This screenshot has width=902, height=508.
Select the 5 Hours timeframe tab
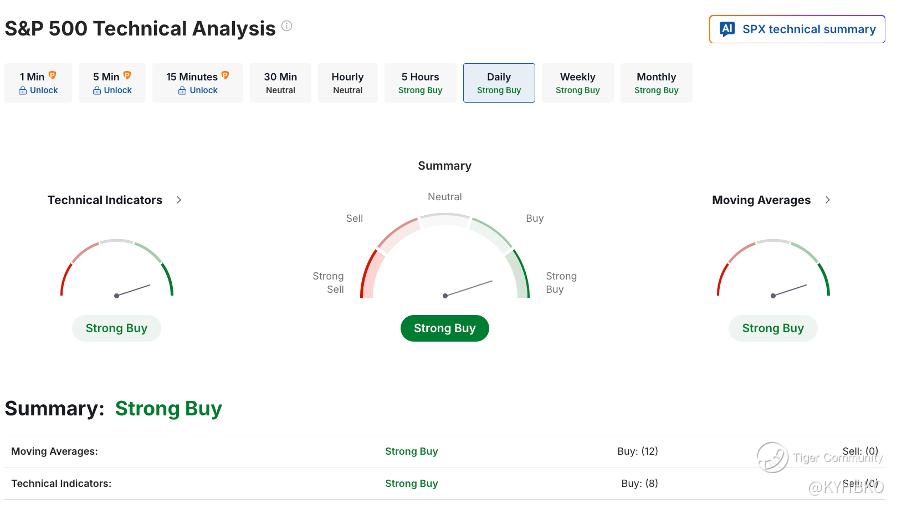click(420, 83)
